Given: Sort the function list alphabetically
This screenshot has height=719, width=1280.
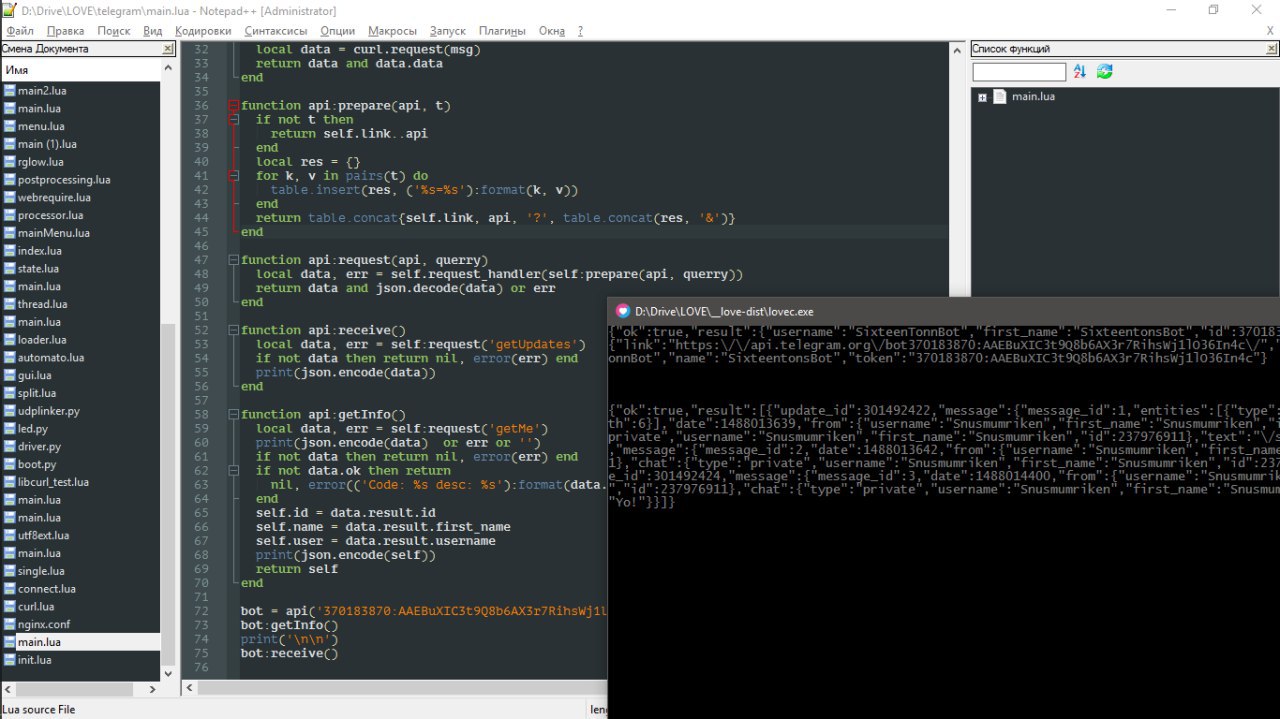Looking at the screenshot, I should pos(1080,72).
